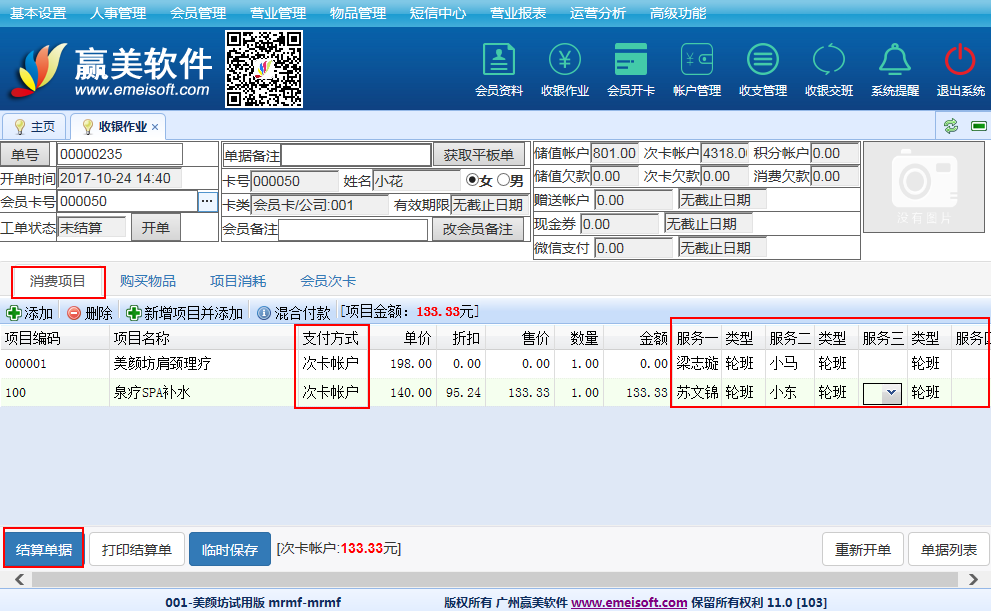Select the 男 gender radio button
Image resolution: width=991 pixels, height=611 pixels.
click(502, 181)
